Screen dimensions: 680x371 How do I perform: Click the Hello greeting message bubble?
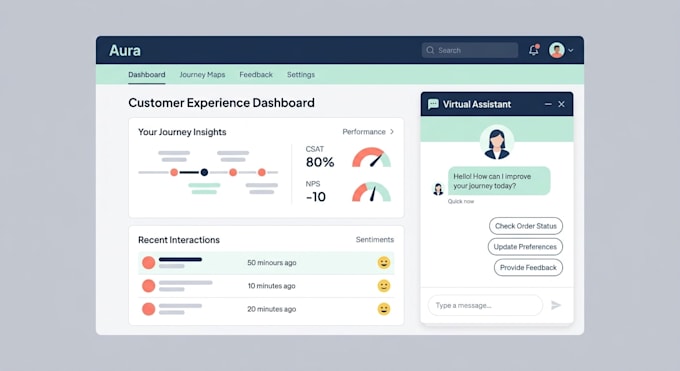click(x=499, y=181)
